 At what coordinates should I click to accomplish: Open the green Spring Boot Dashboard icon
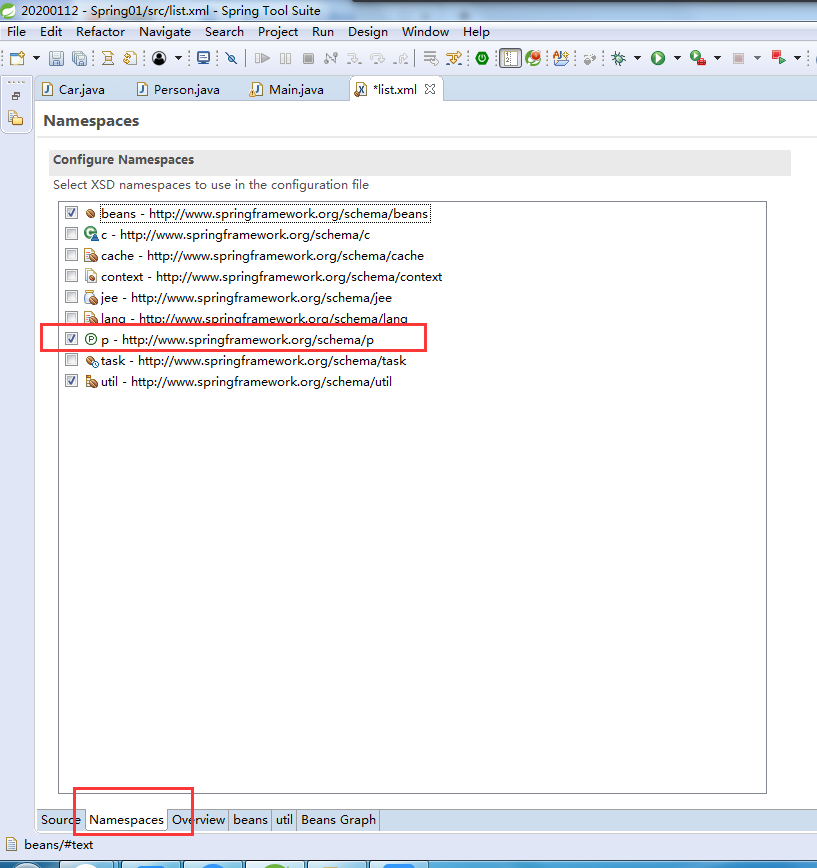[x=482, y=58]
